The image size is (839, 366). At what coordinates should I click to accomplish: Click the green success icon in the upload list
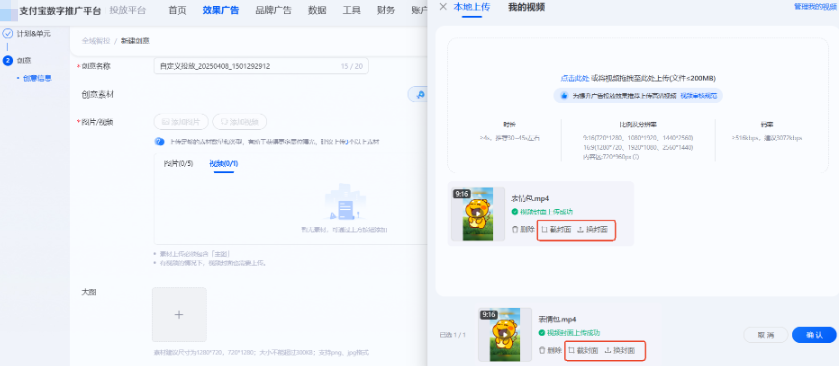(x=514, y=212)
